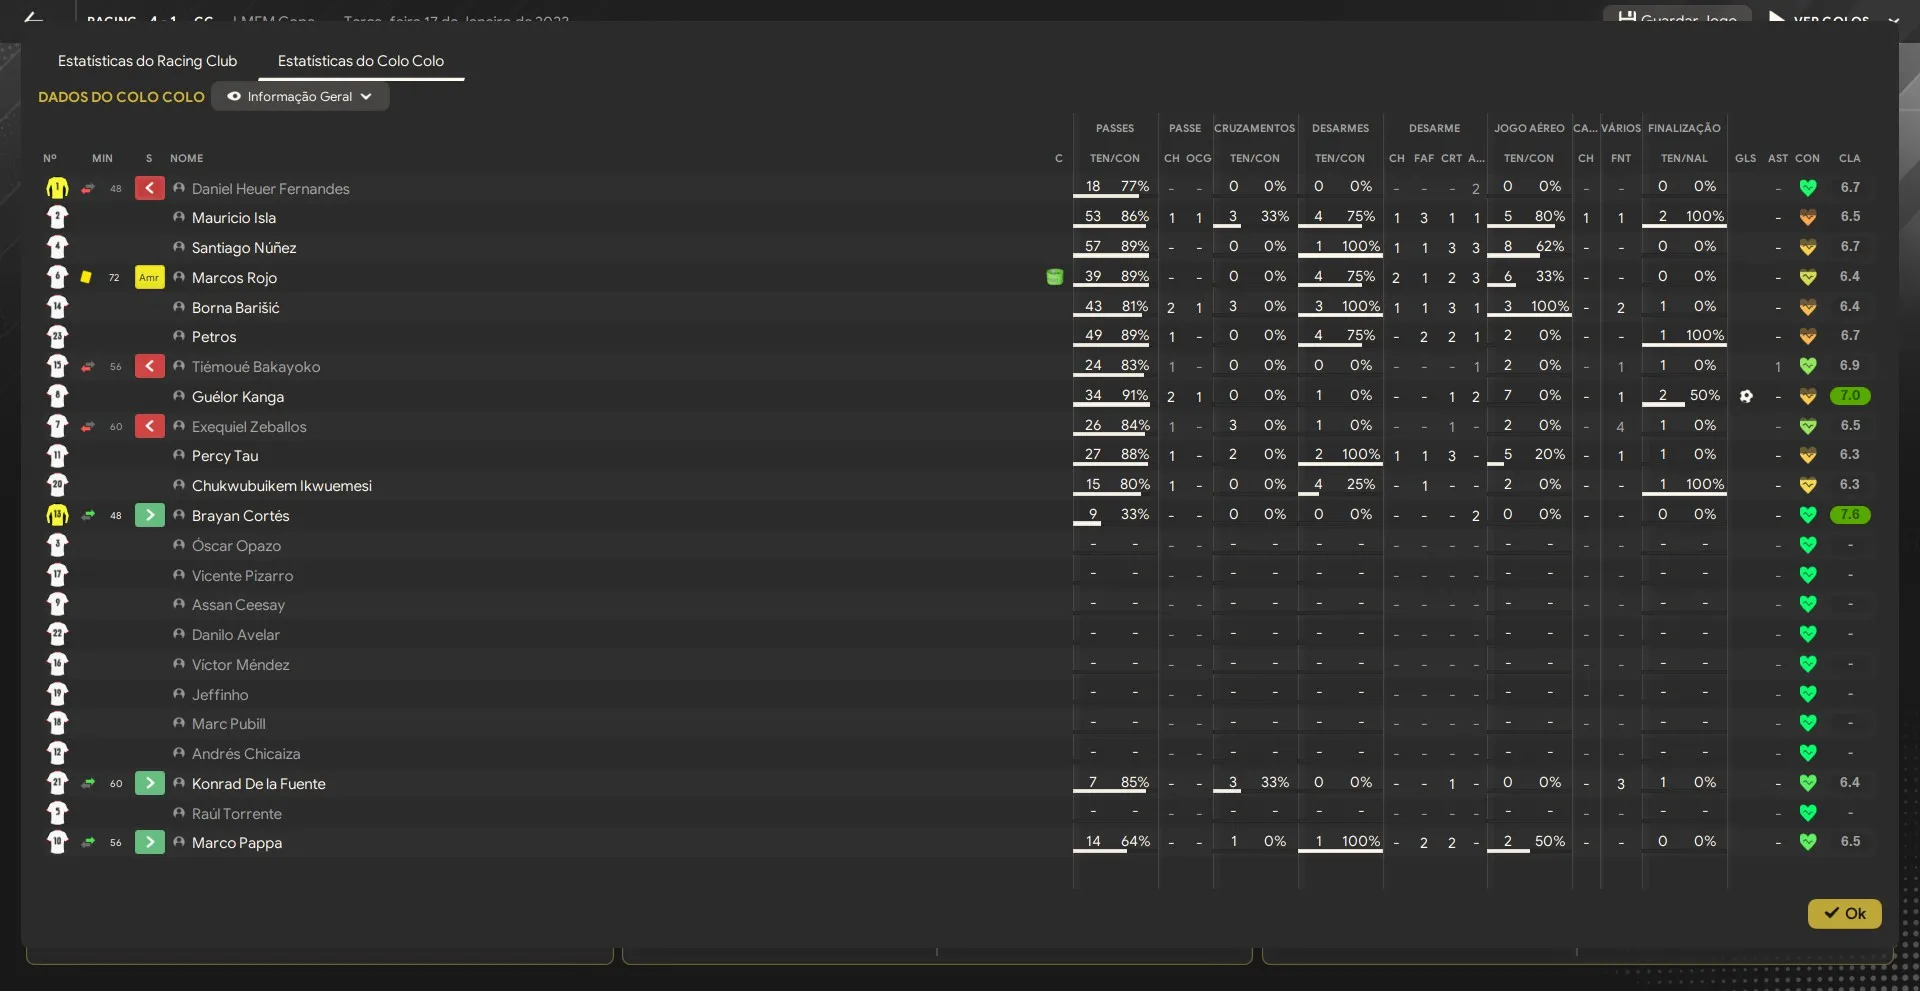Switch to Estatísticas do Racing Club tab
The height and width of the screenshot is (991, 1920).
(x=147, y=61)
